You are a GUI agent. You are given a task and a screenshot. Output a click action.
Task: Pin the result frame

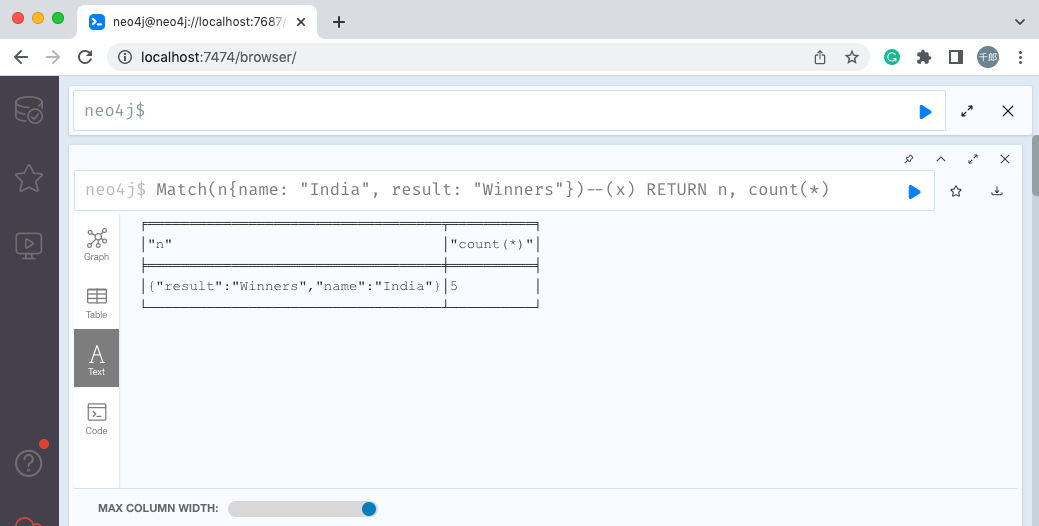[x=909, y=159]
